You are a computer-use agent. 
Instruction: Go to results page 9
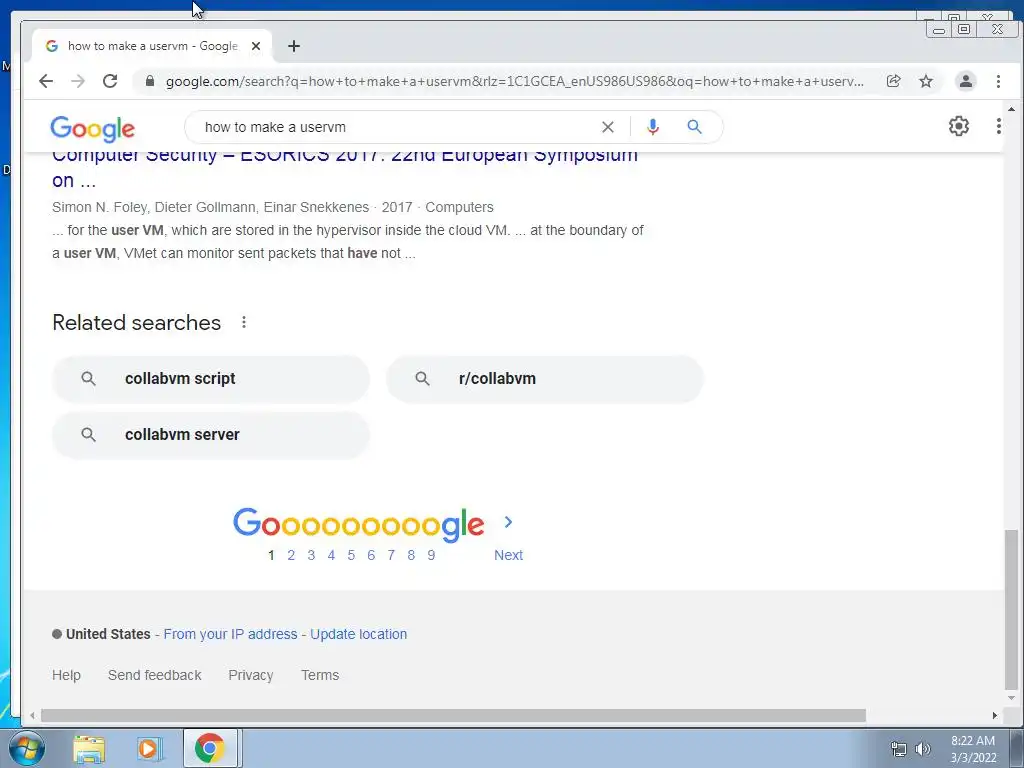coord(431,555)
